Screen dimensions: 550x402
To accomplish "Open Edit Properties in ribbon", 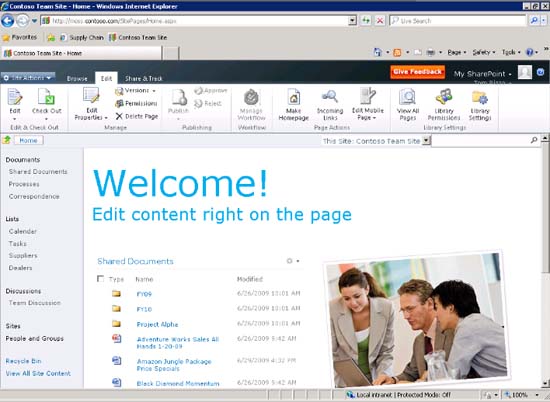I will [x=91, y=103].
